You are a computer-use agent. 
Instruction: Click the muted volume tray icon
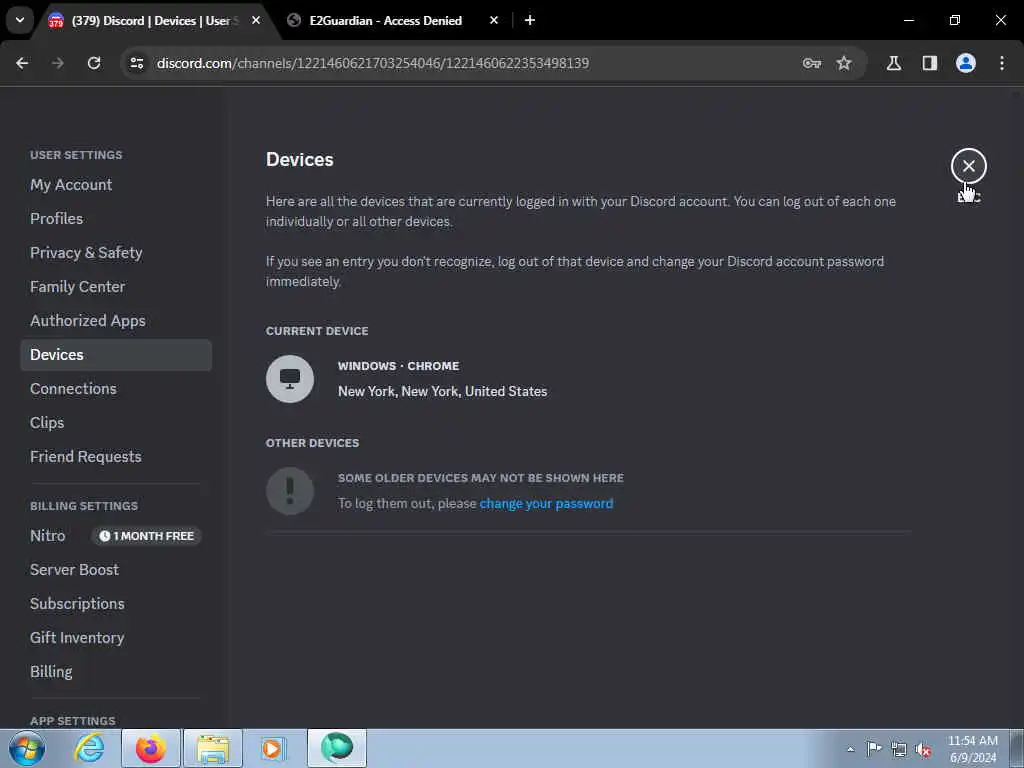point(923,750)
